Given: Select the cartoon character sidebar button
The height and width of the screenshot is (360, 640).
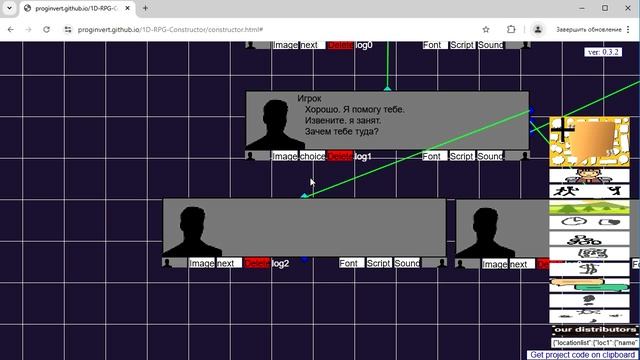Looking at the screenshot, I should click(589, 176).
